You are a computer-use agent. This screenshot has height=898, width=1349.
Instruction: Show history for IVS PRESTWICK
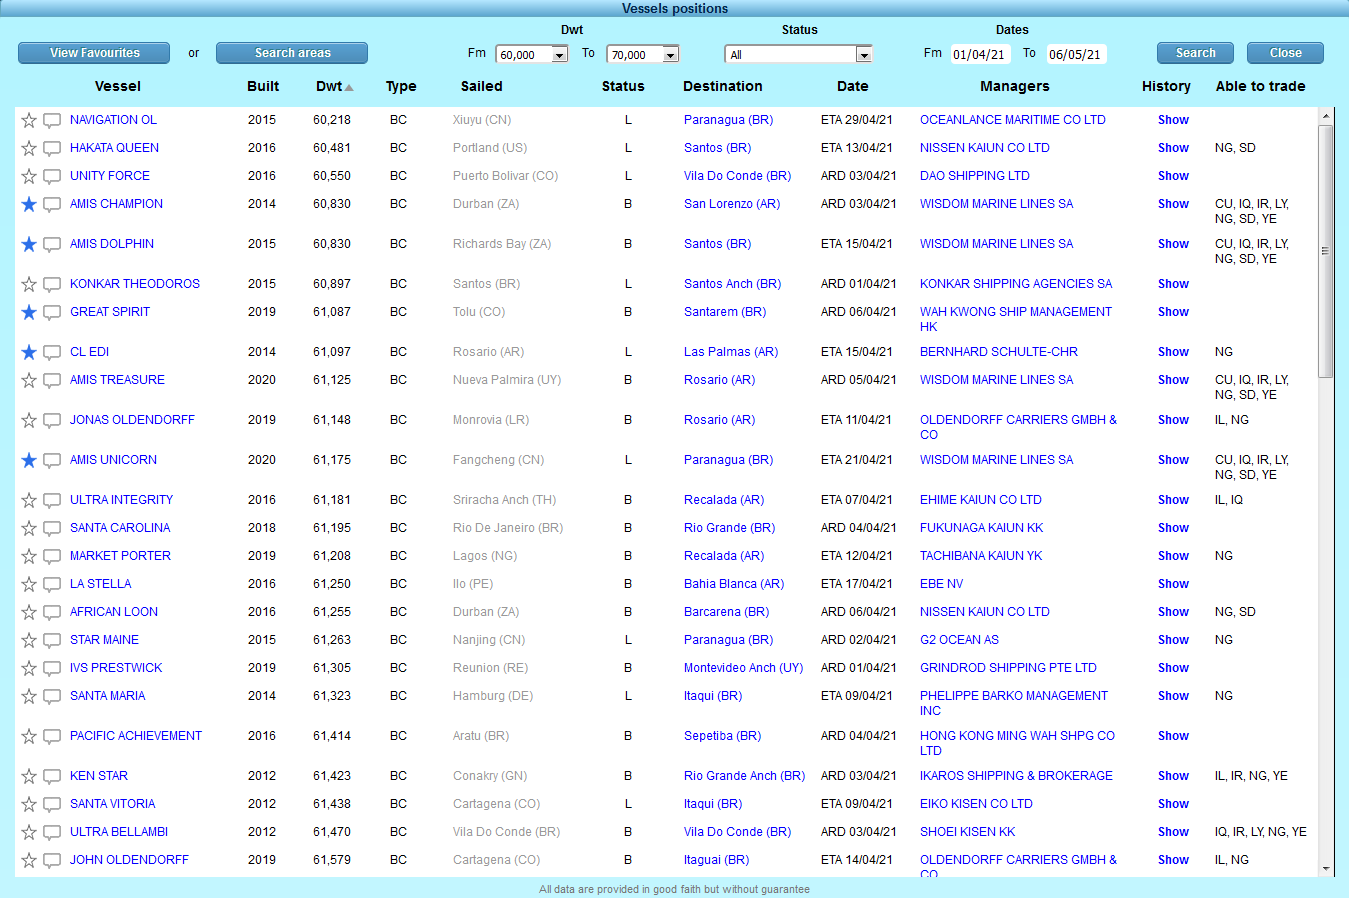1173,668
